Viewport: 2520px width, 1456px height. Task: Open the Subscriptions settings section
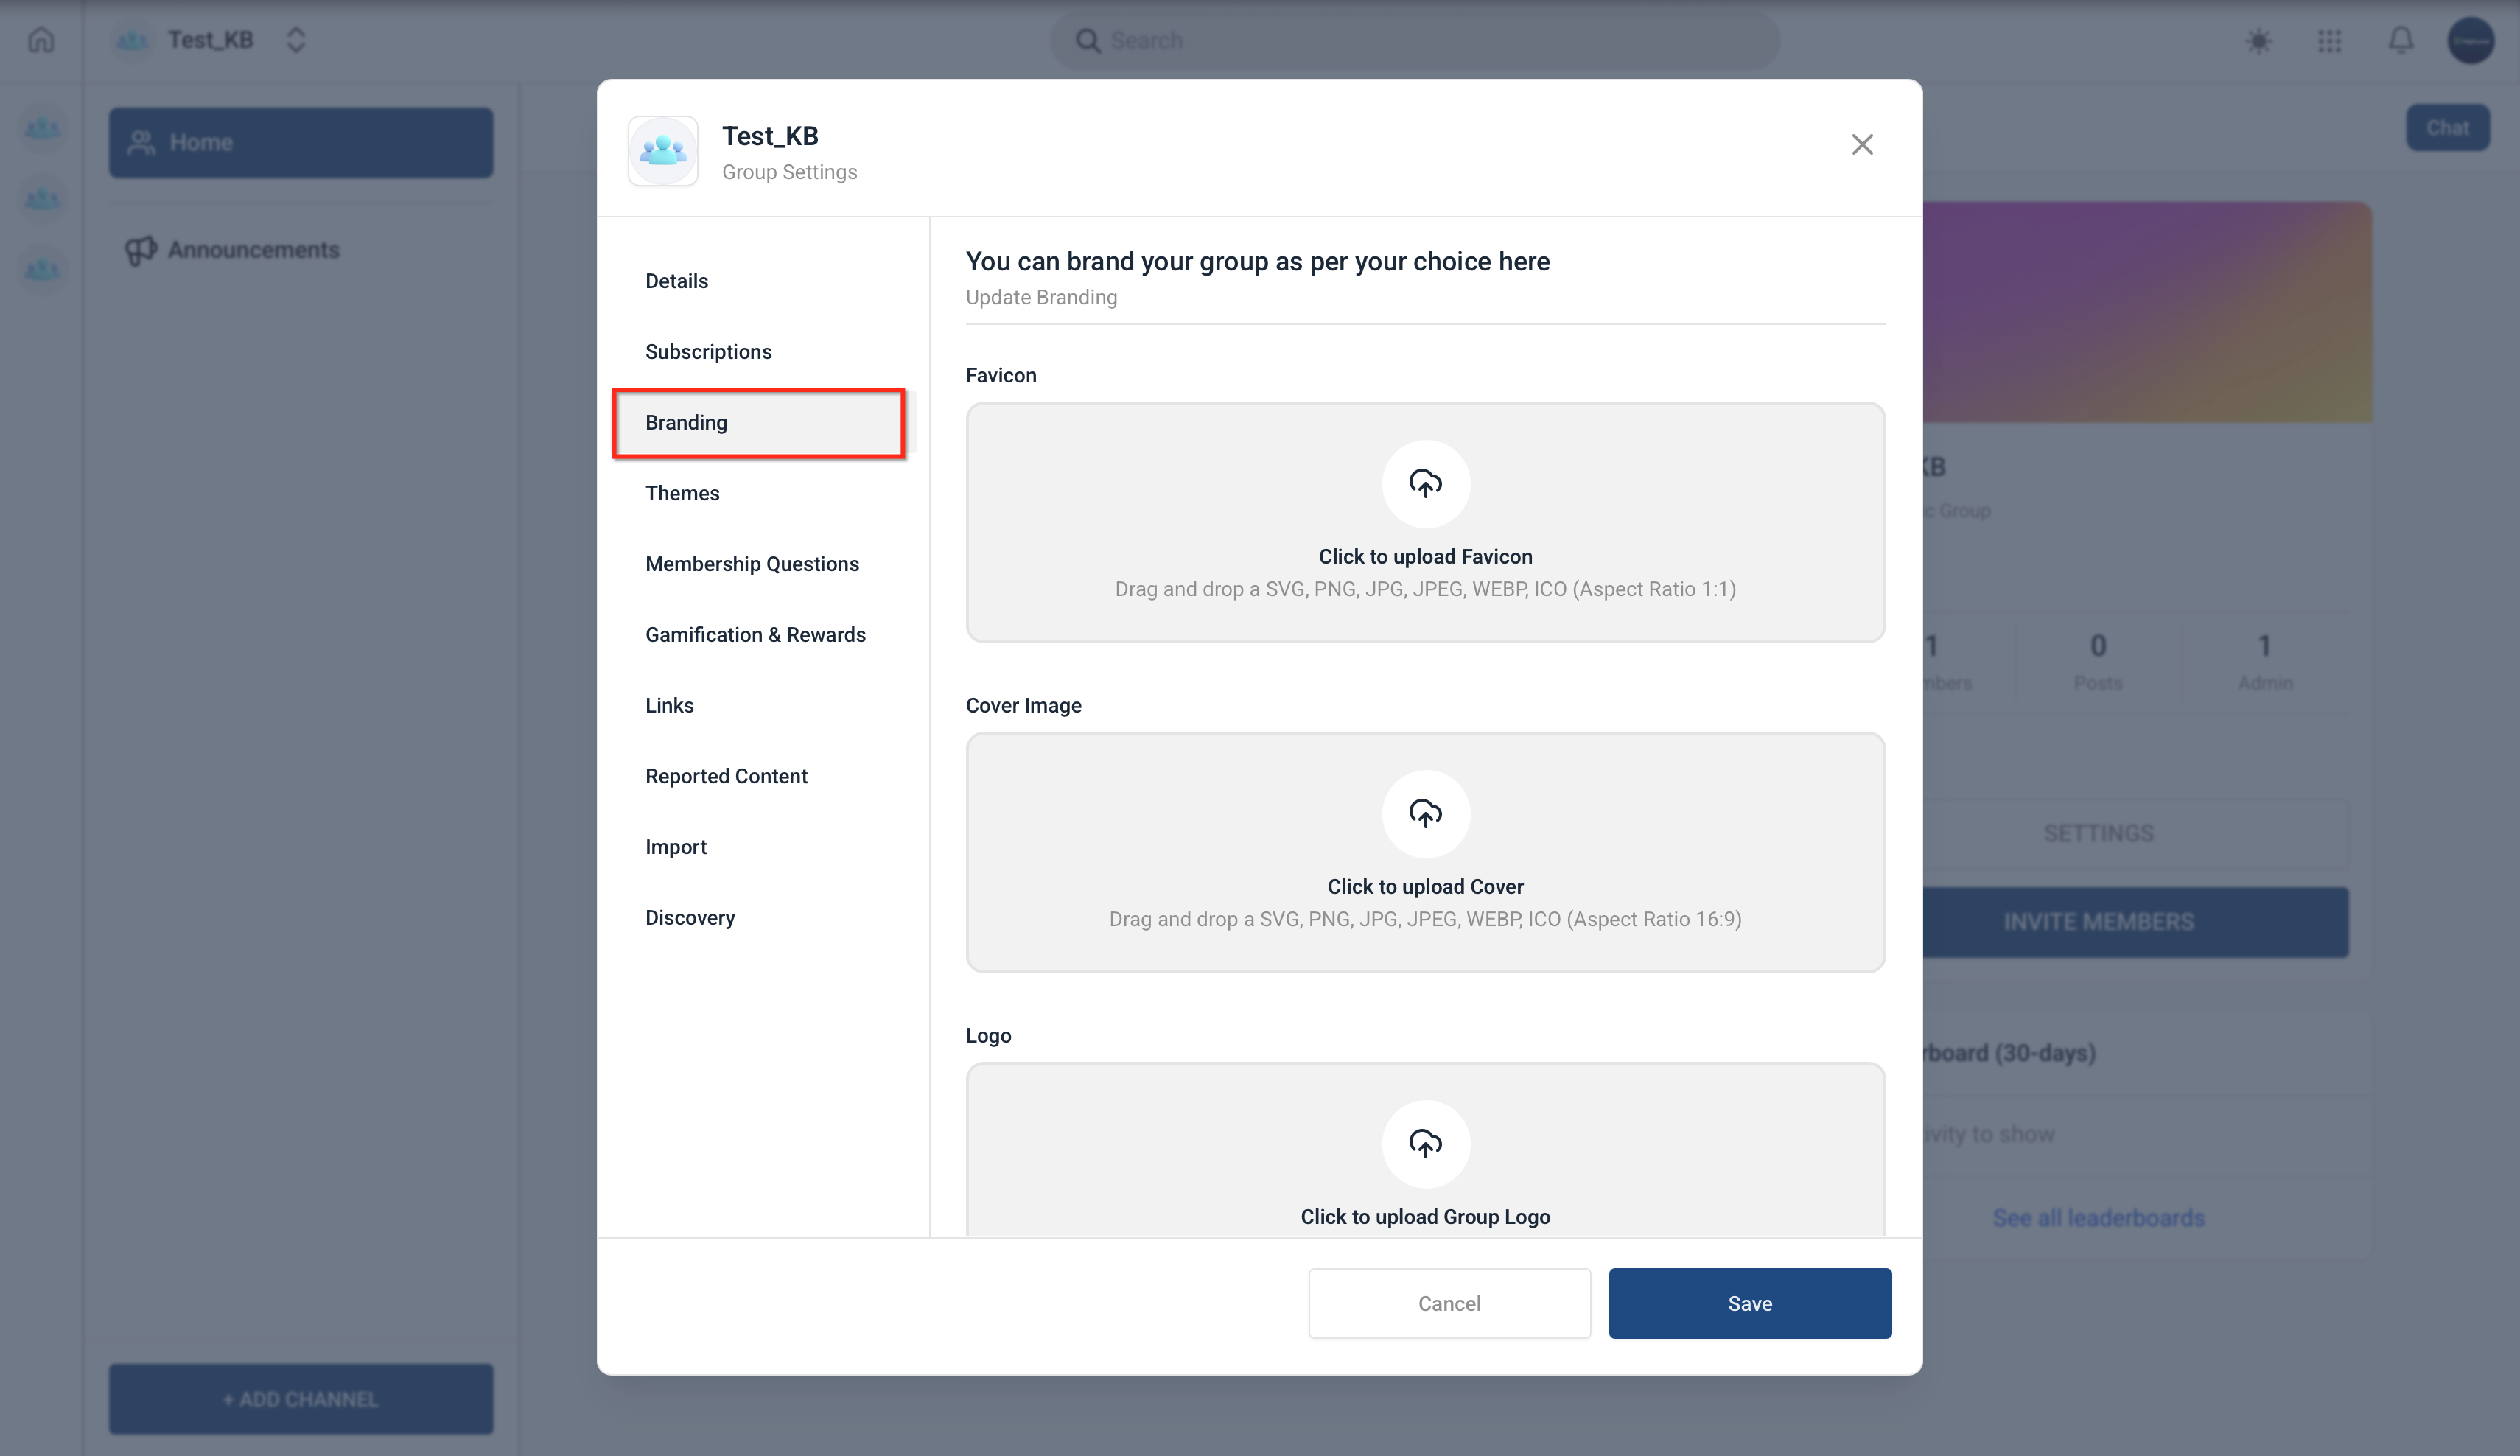[764, 352]
